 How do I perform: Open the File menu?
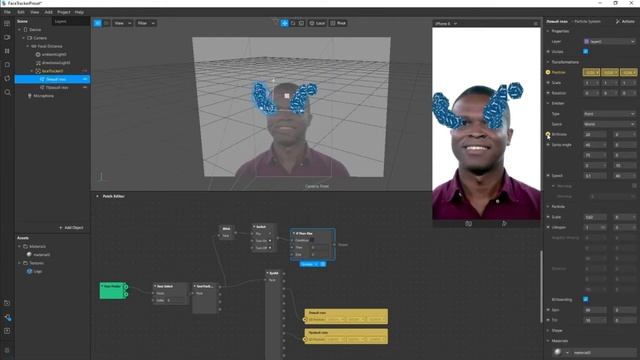click(x=7, y=12)
